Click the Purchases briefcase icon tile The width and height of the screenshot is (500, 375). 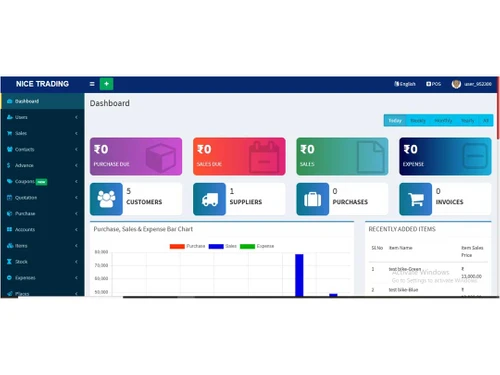313,199
